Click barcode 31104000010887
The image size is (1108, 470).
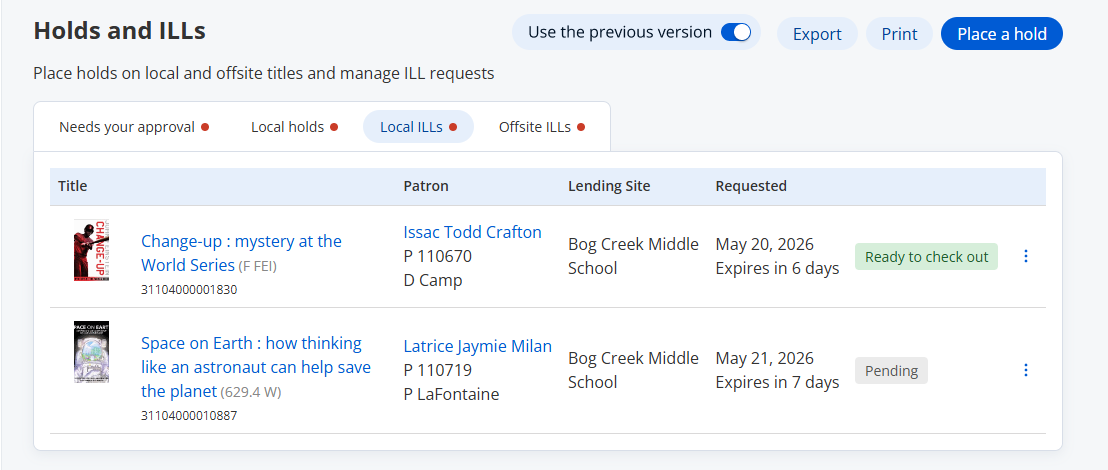pos(189,416)
